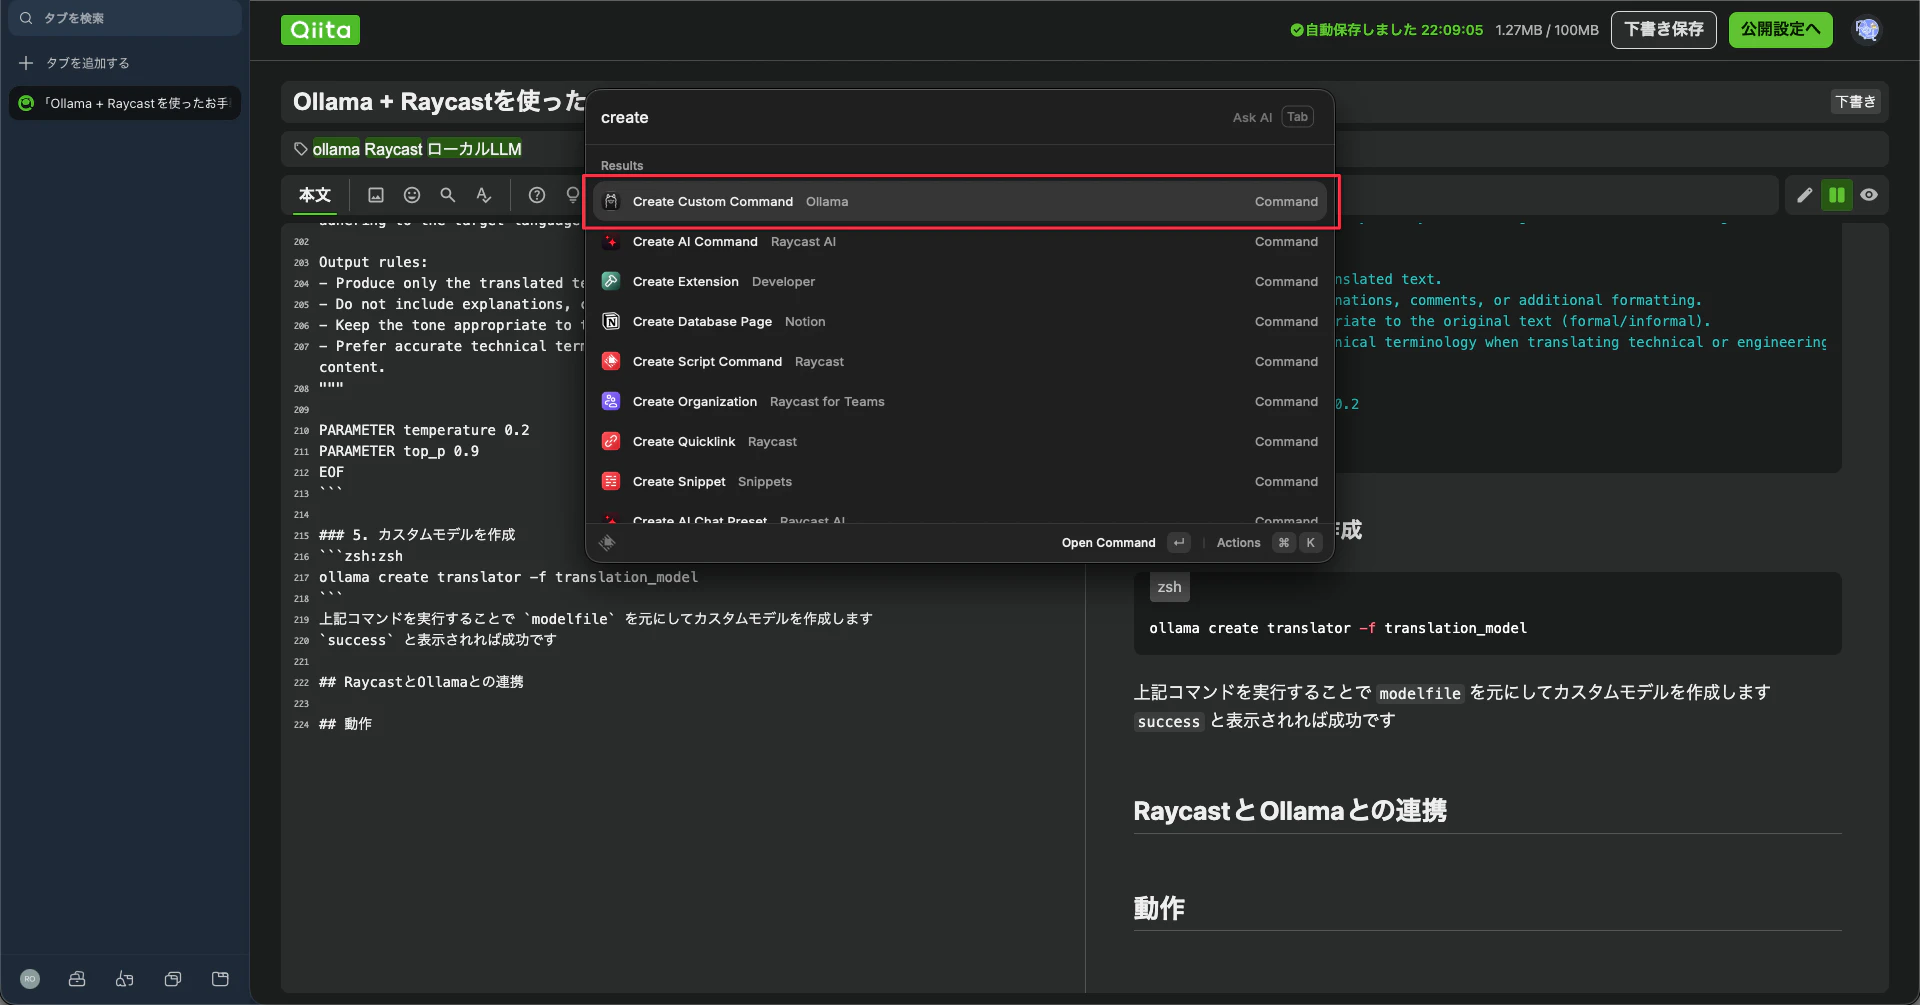Click editor line ## RaycastとOllamaとの連携

[421, 682]
